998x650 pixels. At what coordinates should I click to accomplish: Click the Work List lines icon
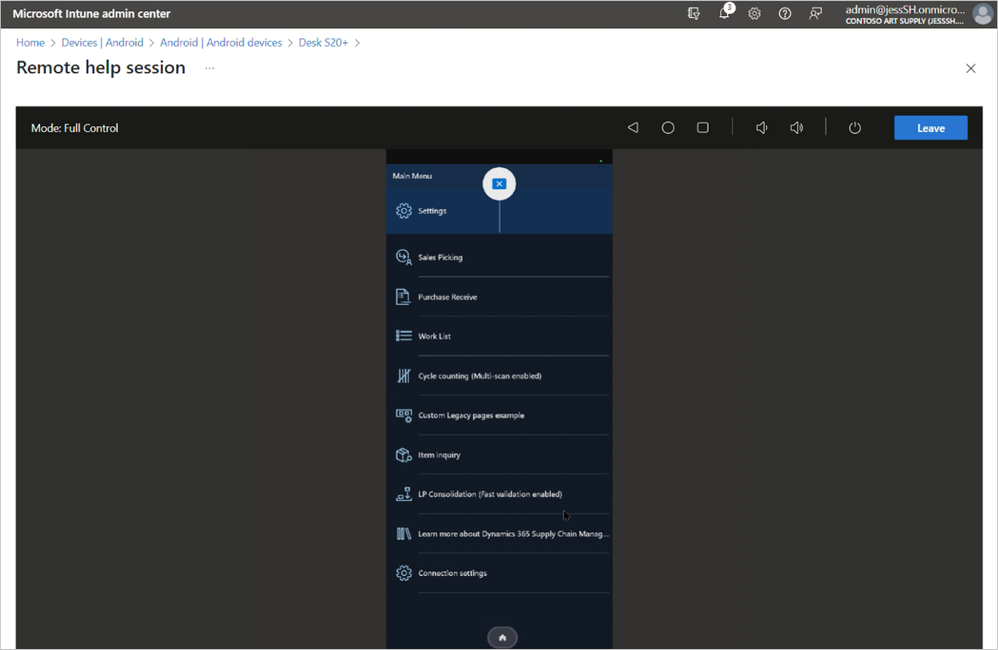pyautogui.click(x=404, y=336)
